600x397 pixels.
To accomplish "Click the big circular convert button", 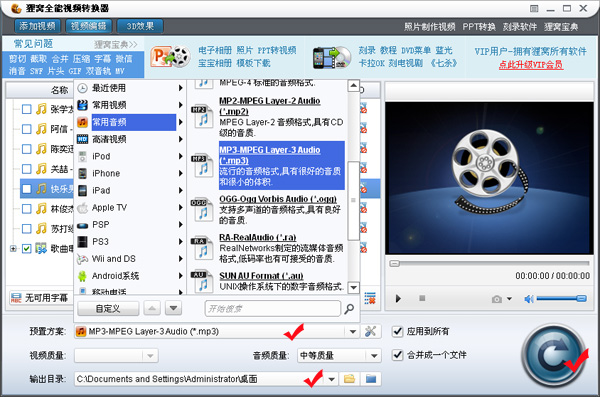I will pos(554,356).
